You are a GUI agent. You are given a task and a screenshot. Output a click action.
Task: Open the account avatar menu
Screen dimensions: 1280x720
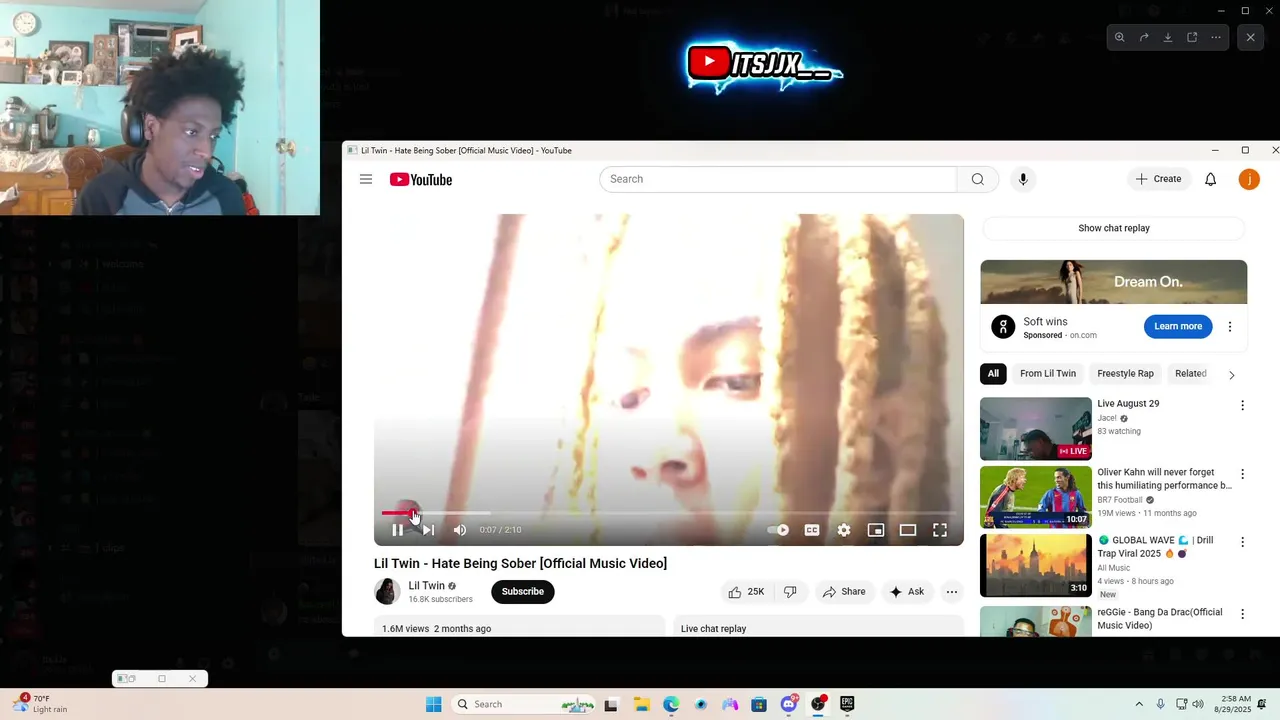tap(1249, 179)
